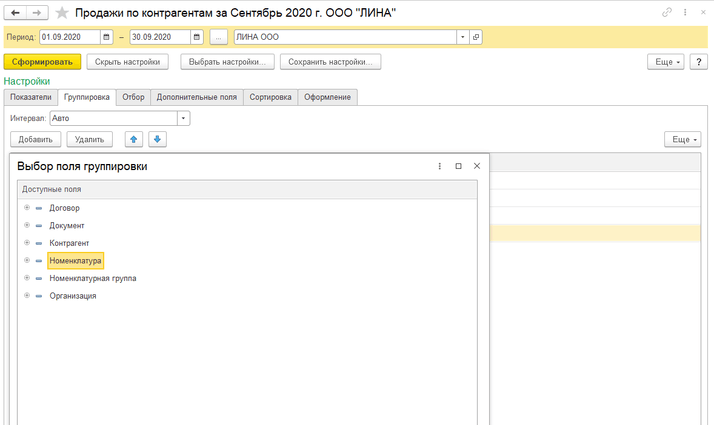Move grouping field down with arrow

pyautogui.click(x=157, y=139)
